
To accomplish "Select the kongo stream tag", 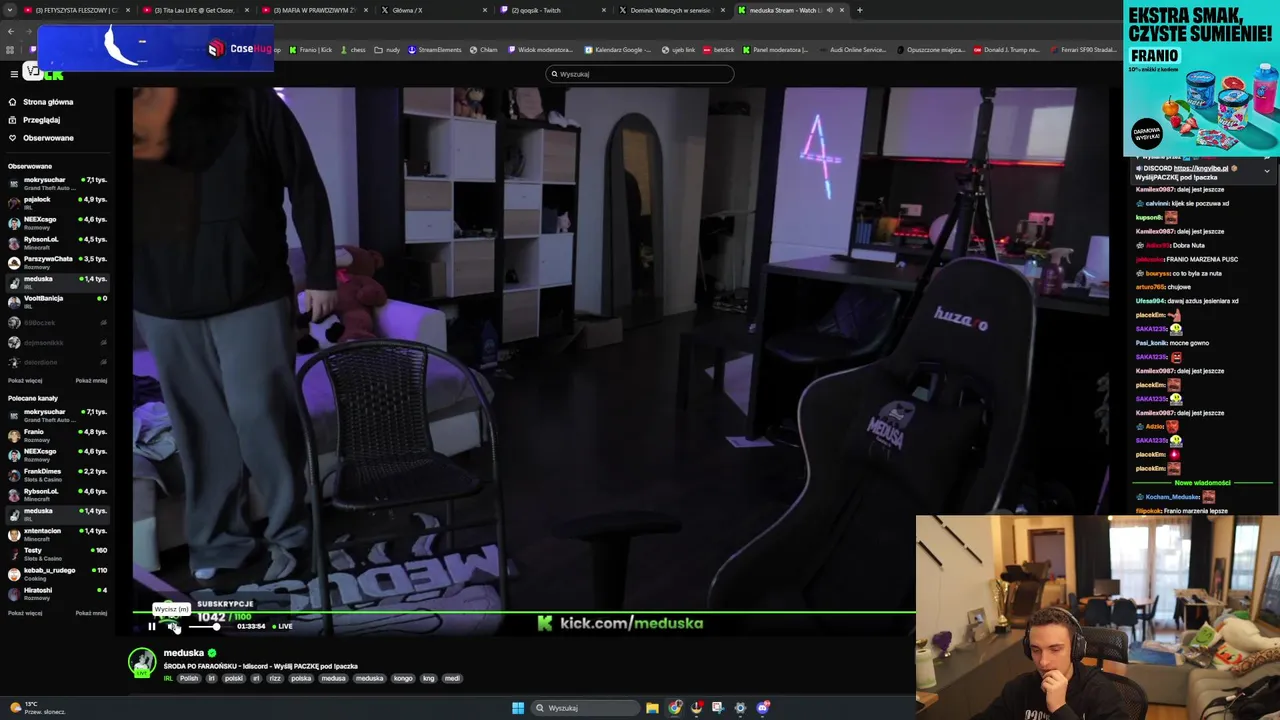I will coord(403,678).
